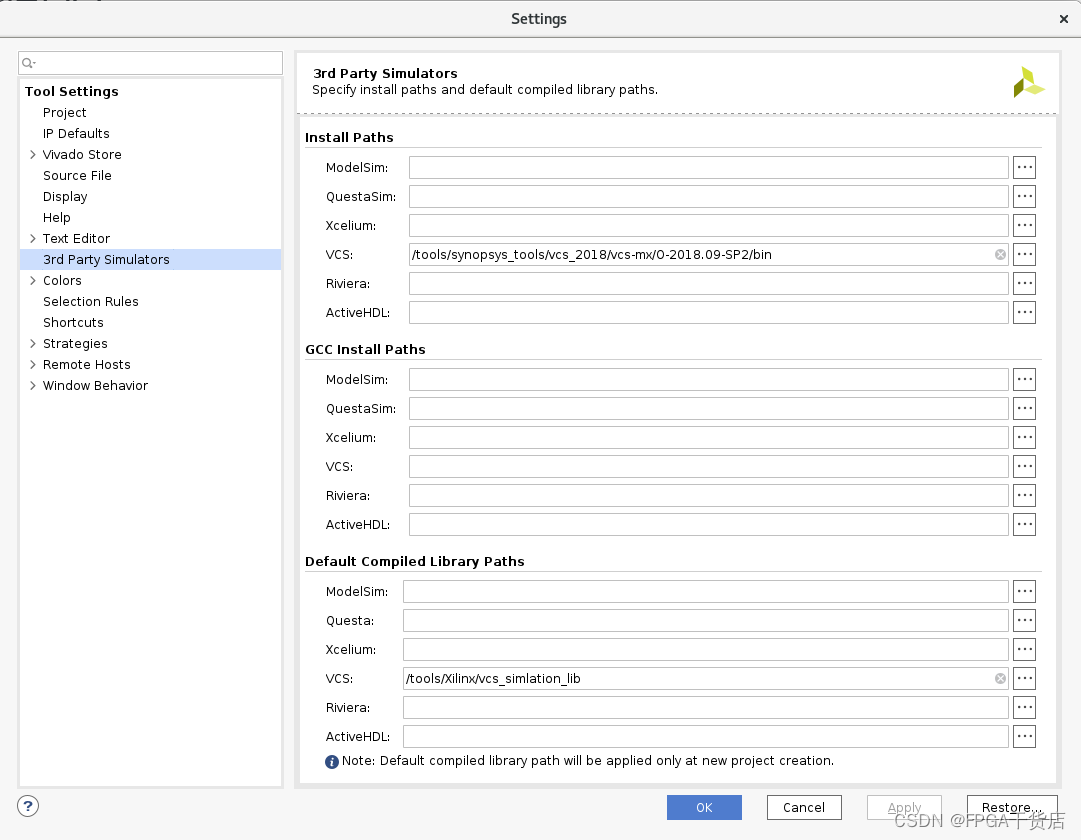This screenshot has width=1081, height=840.
Task: Expand the Vivado Store tree node
Action: (x=32, y=154)
